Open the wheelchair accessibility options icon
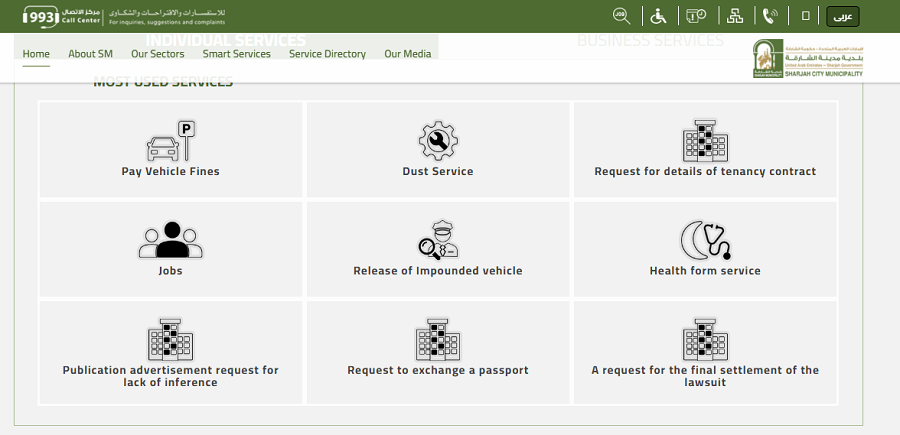Image resolution: width=900 pixels, height=435 pixels. pyautogui.click(x=658, y=16)
